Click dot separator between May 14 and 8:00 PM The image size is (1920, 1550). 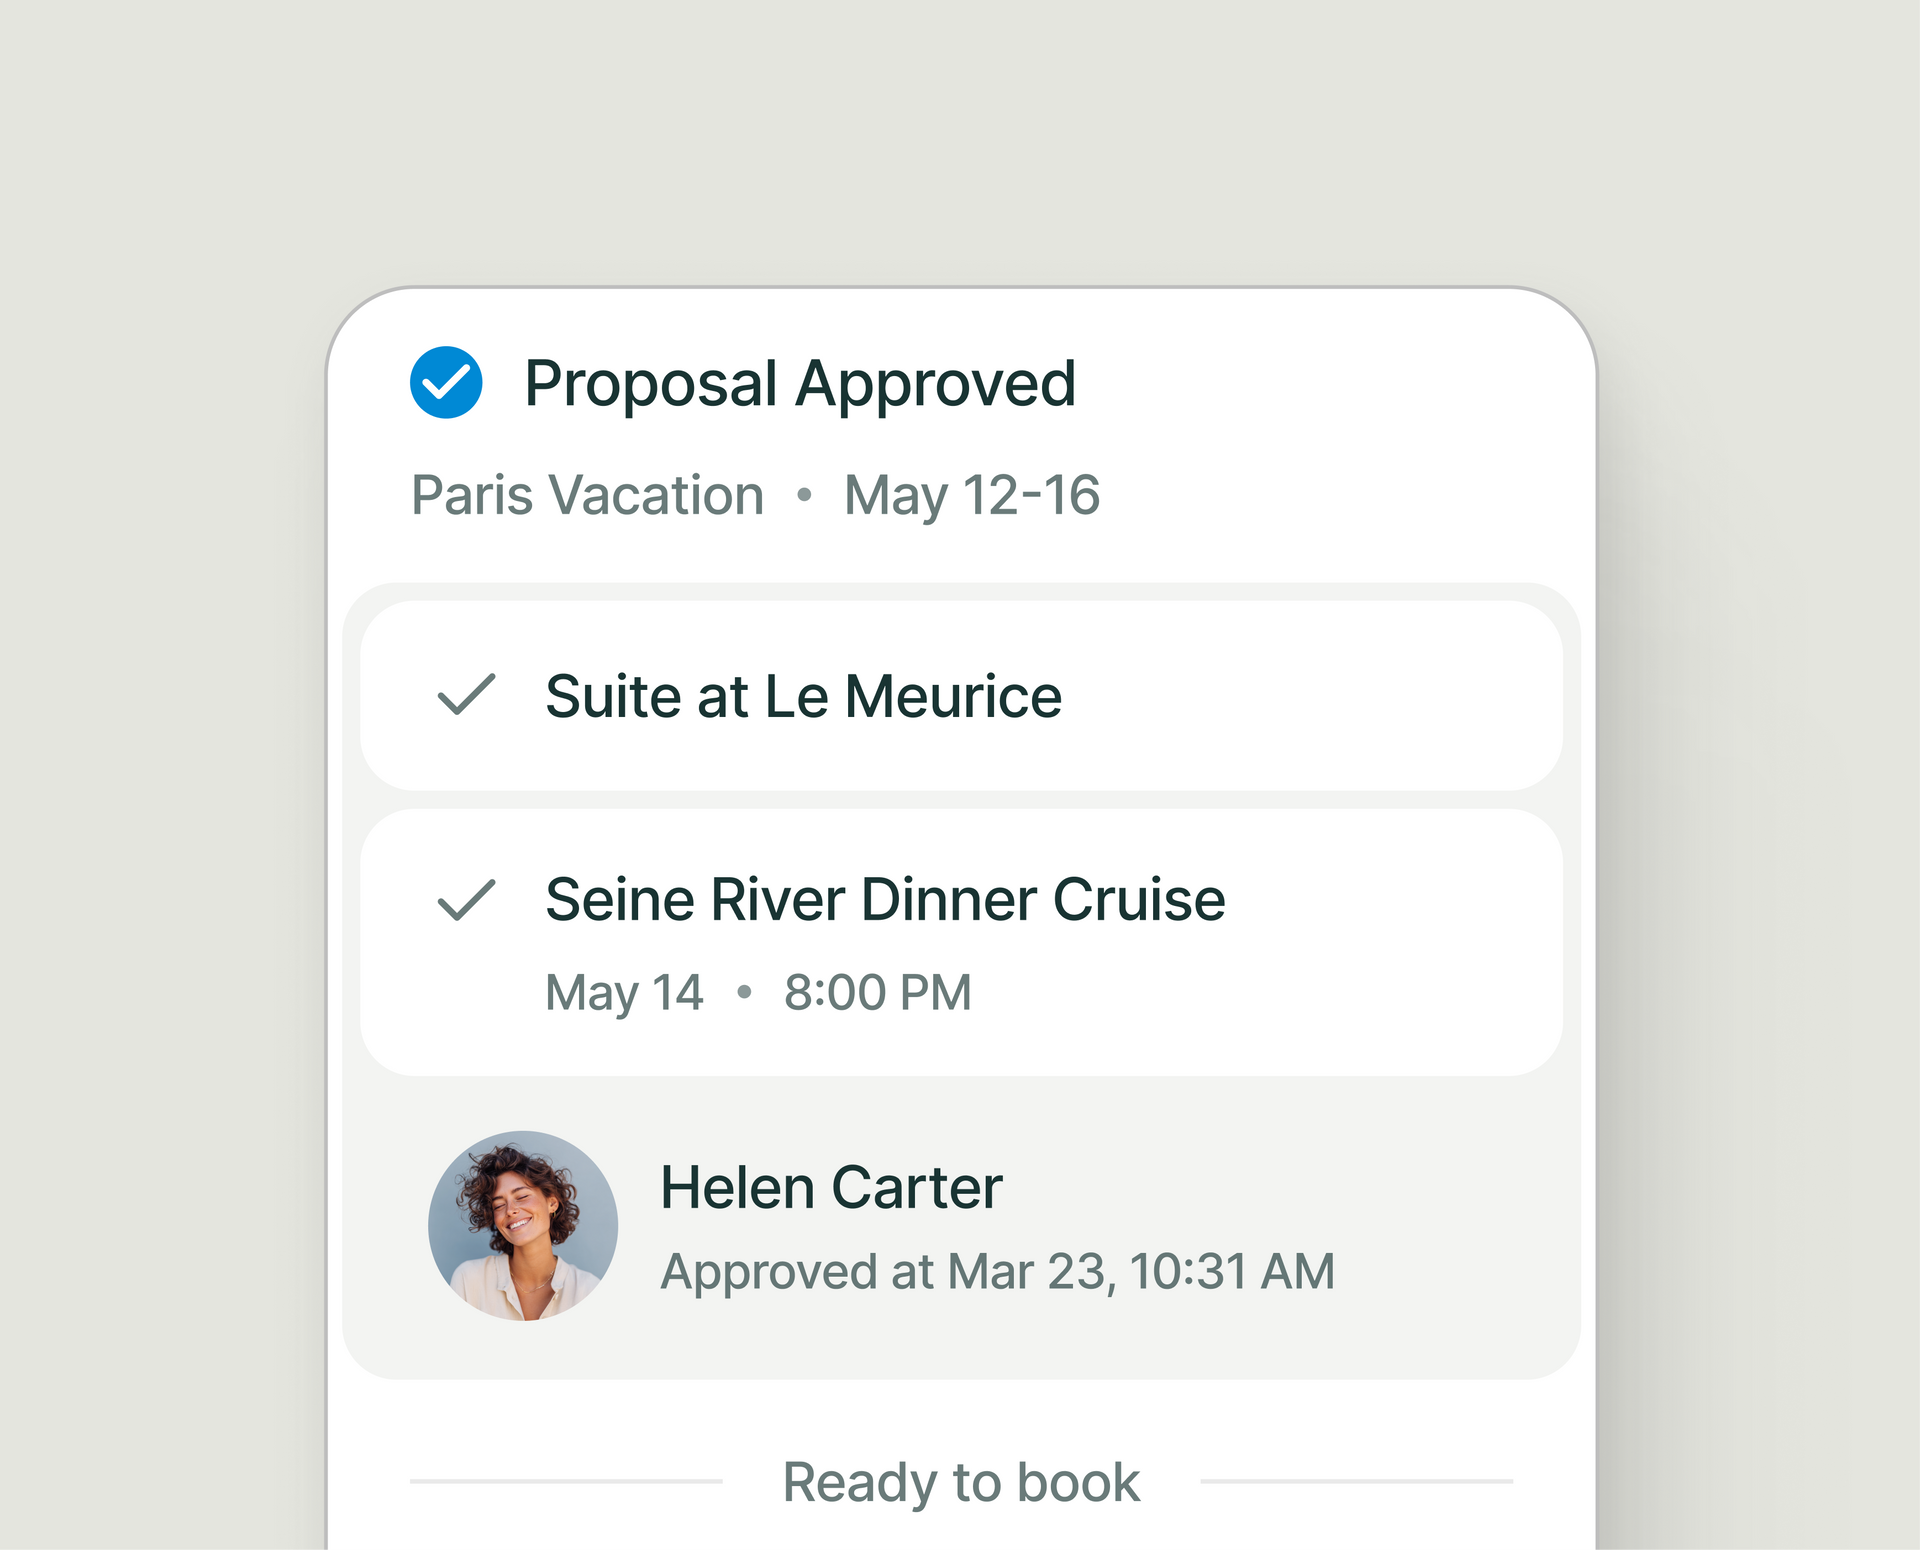tap(744, 992)
